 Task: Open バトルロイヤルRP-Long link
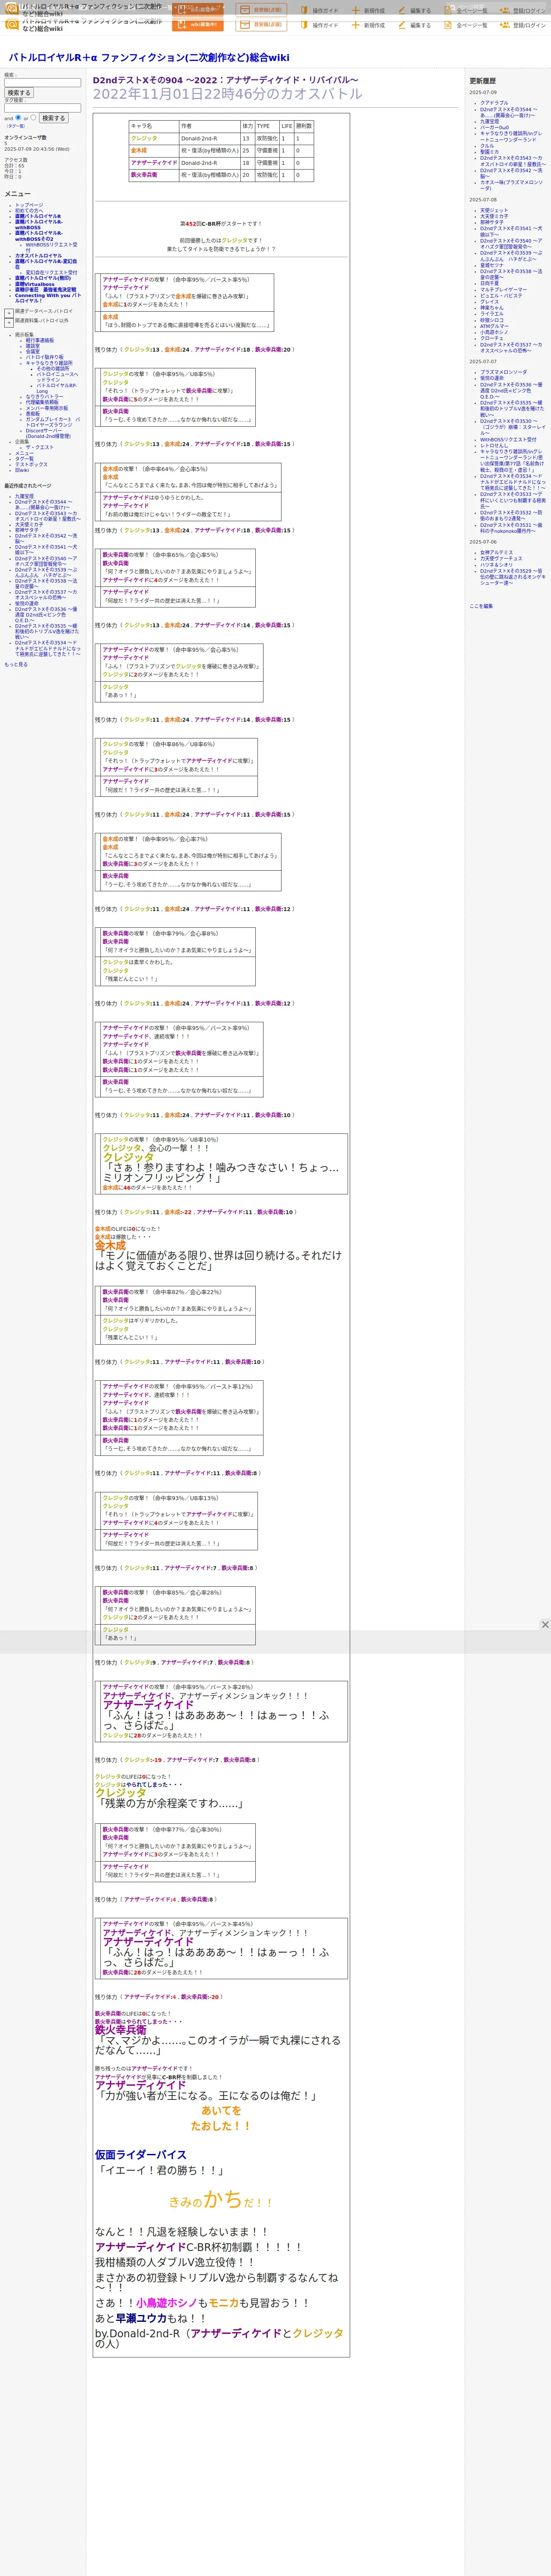pos(57,388)
